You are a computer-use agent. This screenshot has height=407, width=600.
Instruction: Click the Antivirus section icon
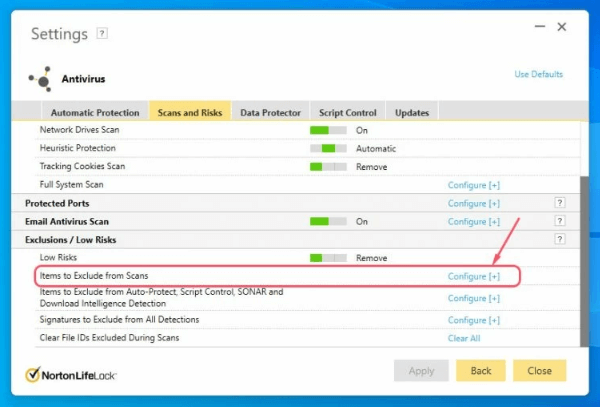coord(40,79)
